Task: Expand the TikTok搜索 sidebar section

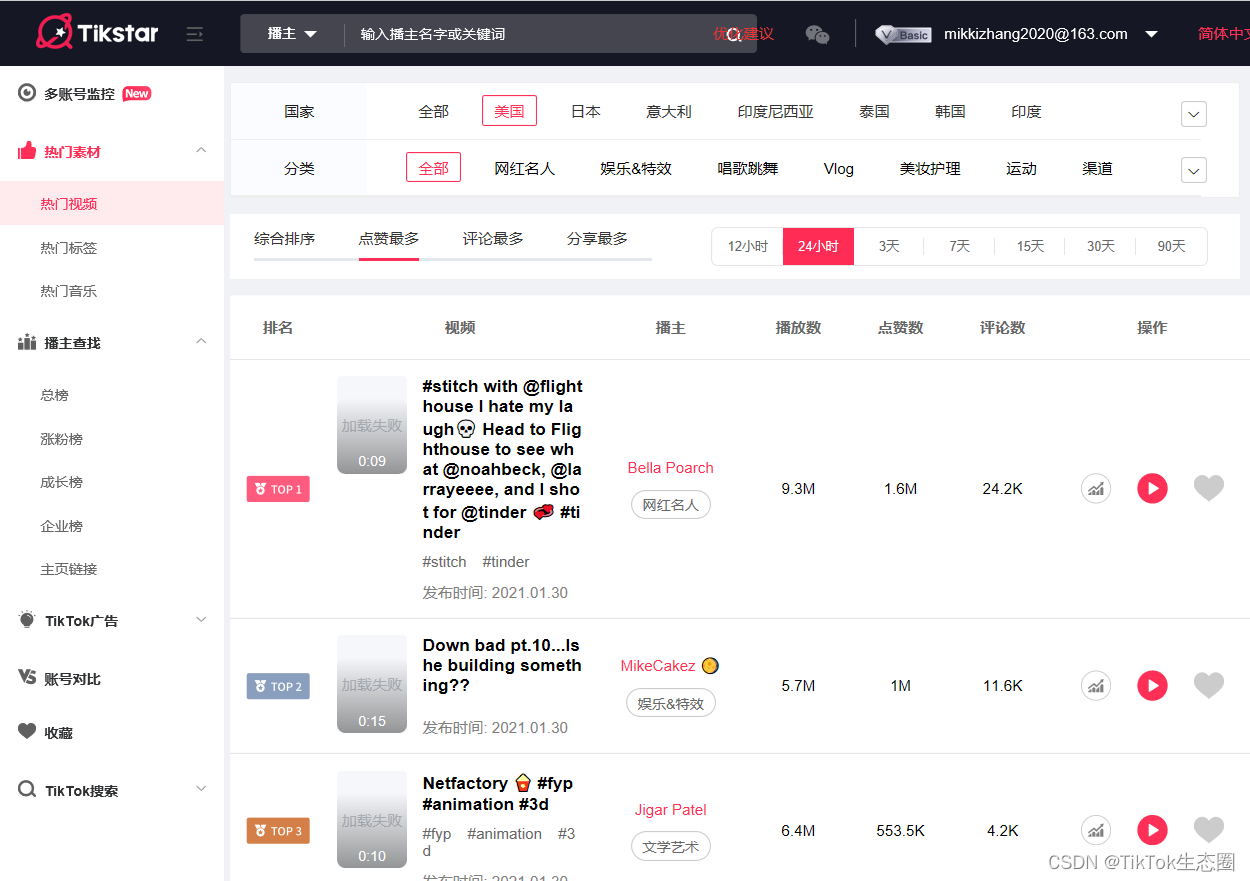Action: pyautogui.click(x=201, y=789)
